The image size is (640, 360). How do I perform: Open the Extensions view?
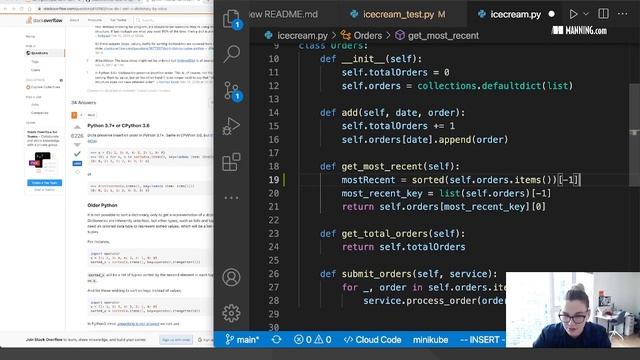[x=231, y=162]
